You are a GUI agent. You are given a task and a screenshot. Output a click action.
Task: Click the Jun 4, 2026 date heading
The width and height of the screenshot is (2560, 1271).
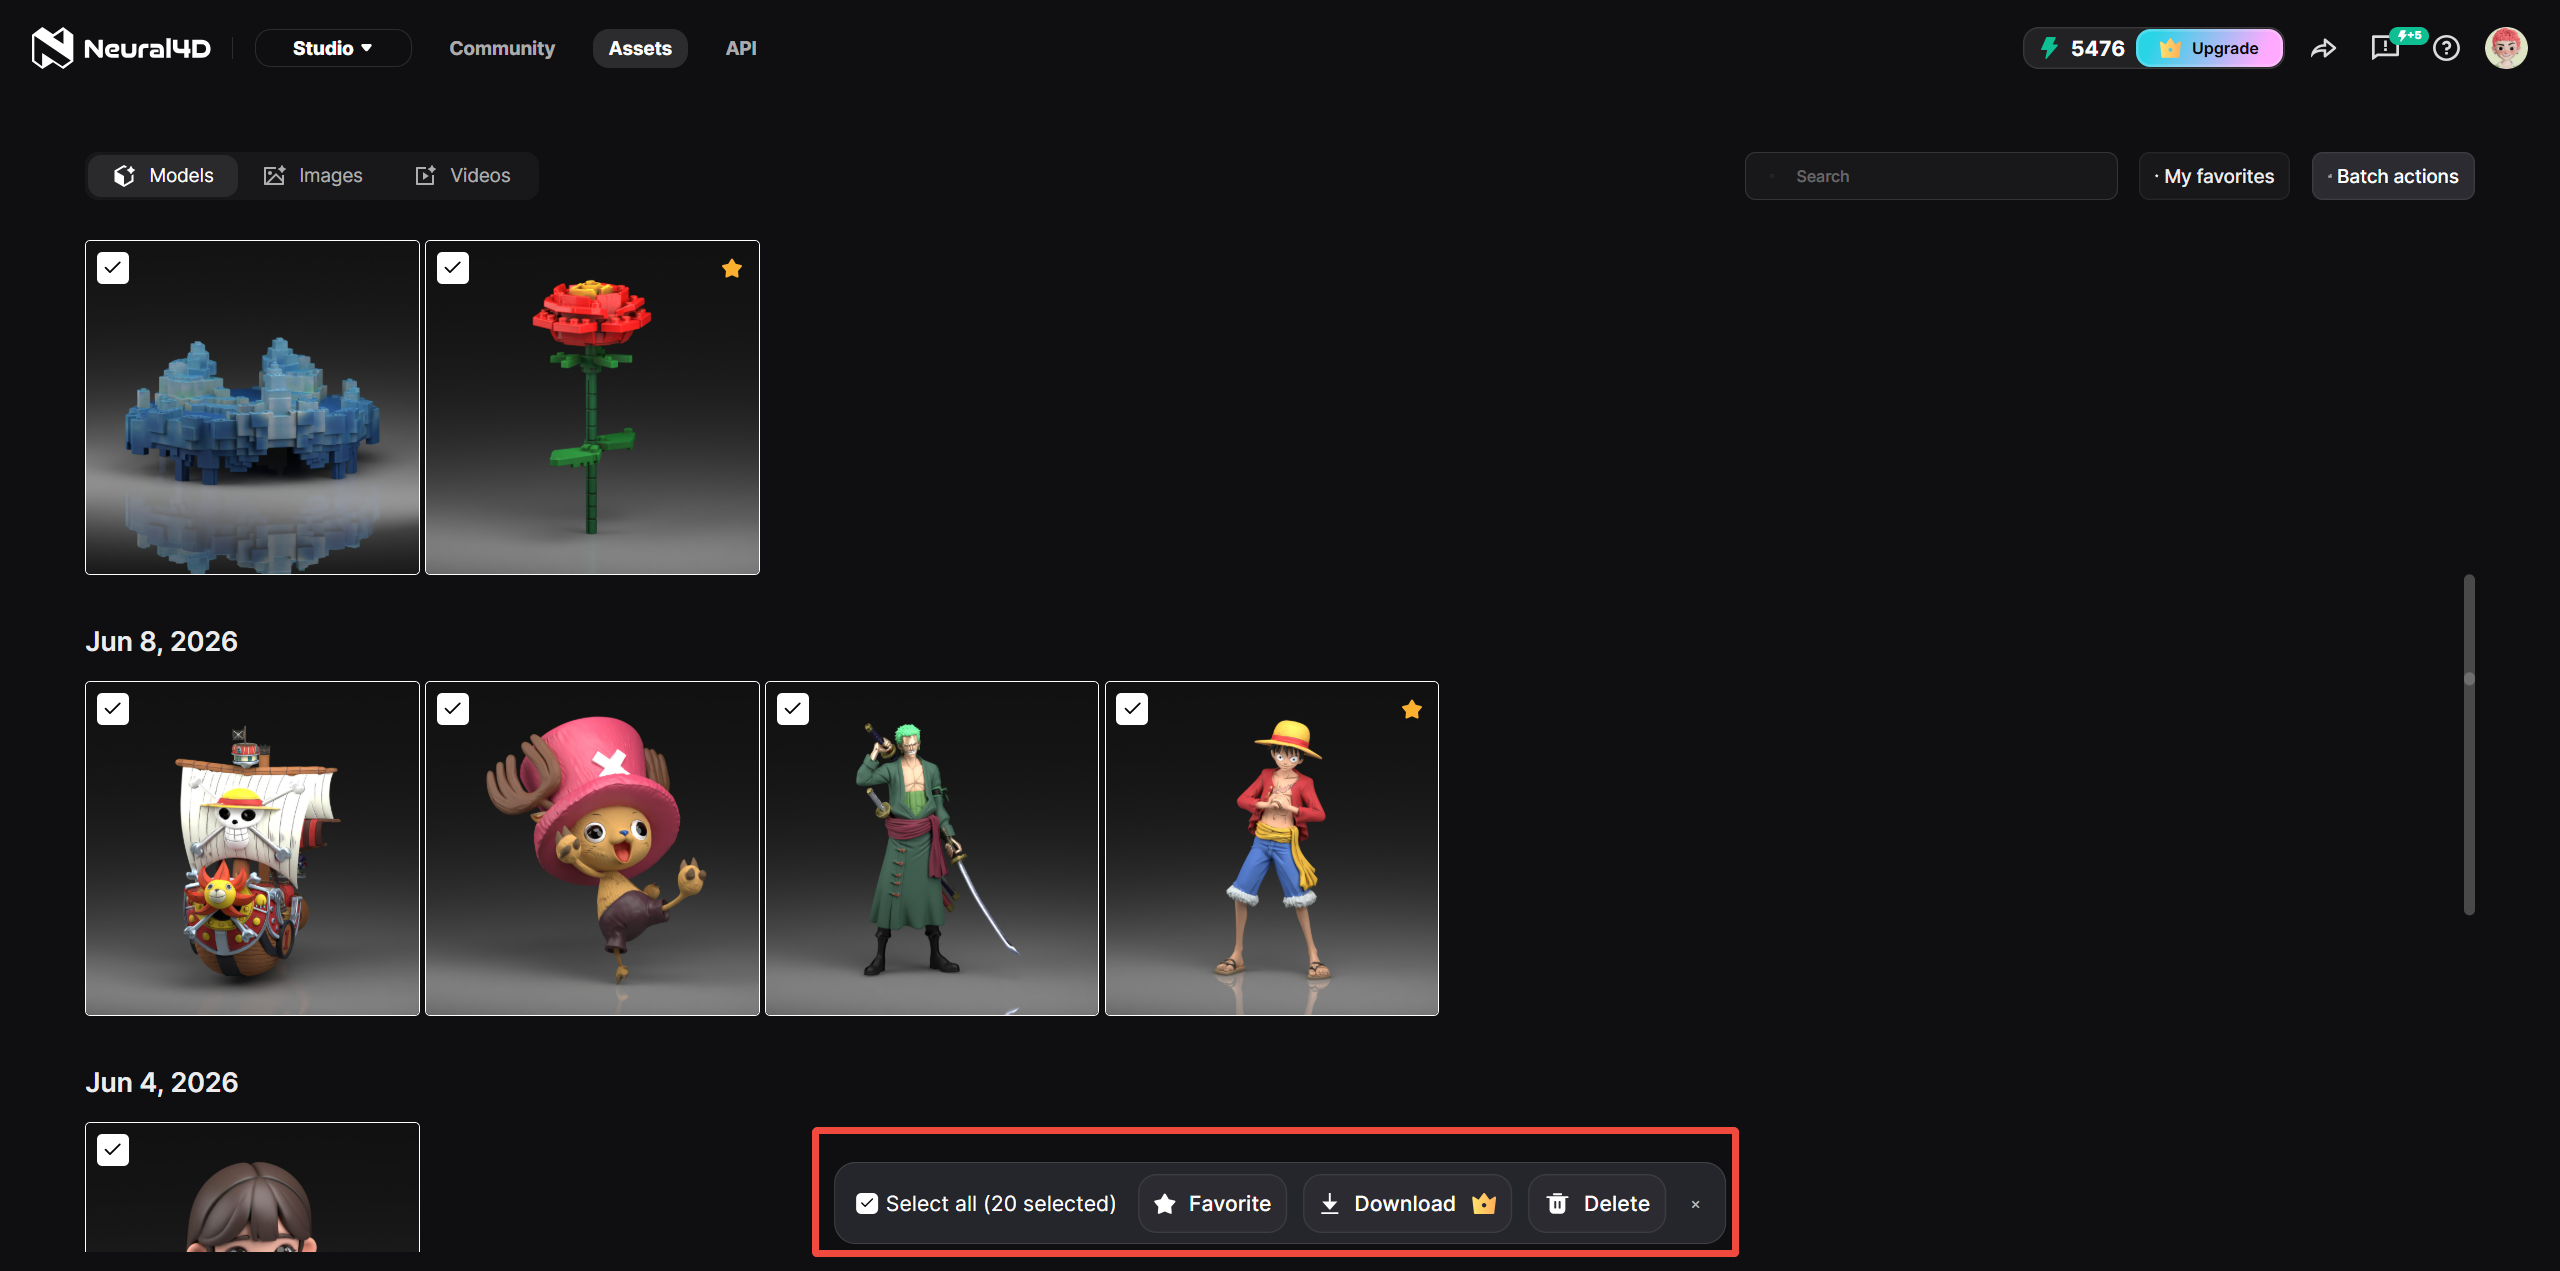pos(161,1082)
